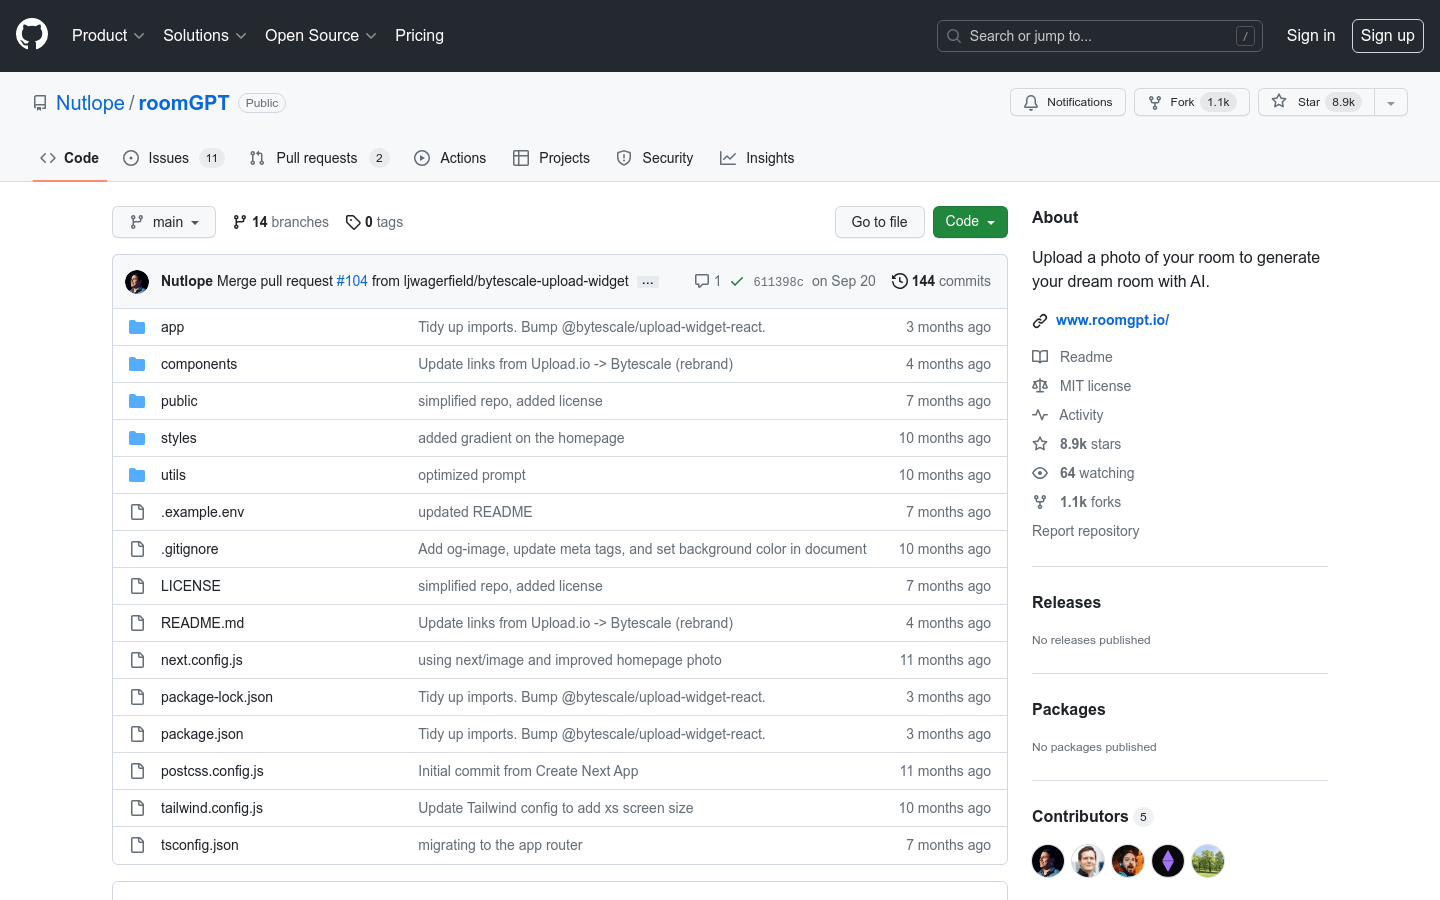Open the commit history clock icon
This screenshot has width=1440, height=900.
point(900,281)
